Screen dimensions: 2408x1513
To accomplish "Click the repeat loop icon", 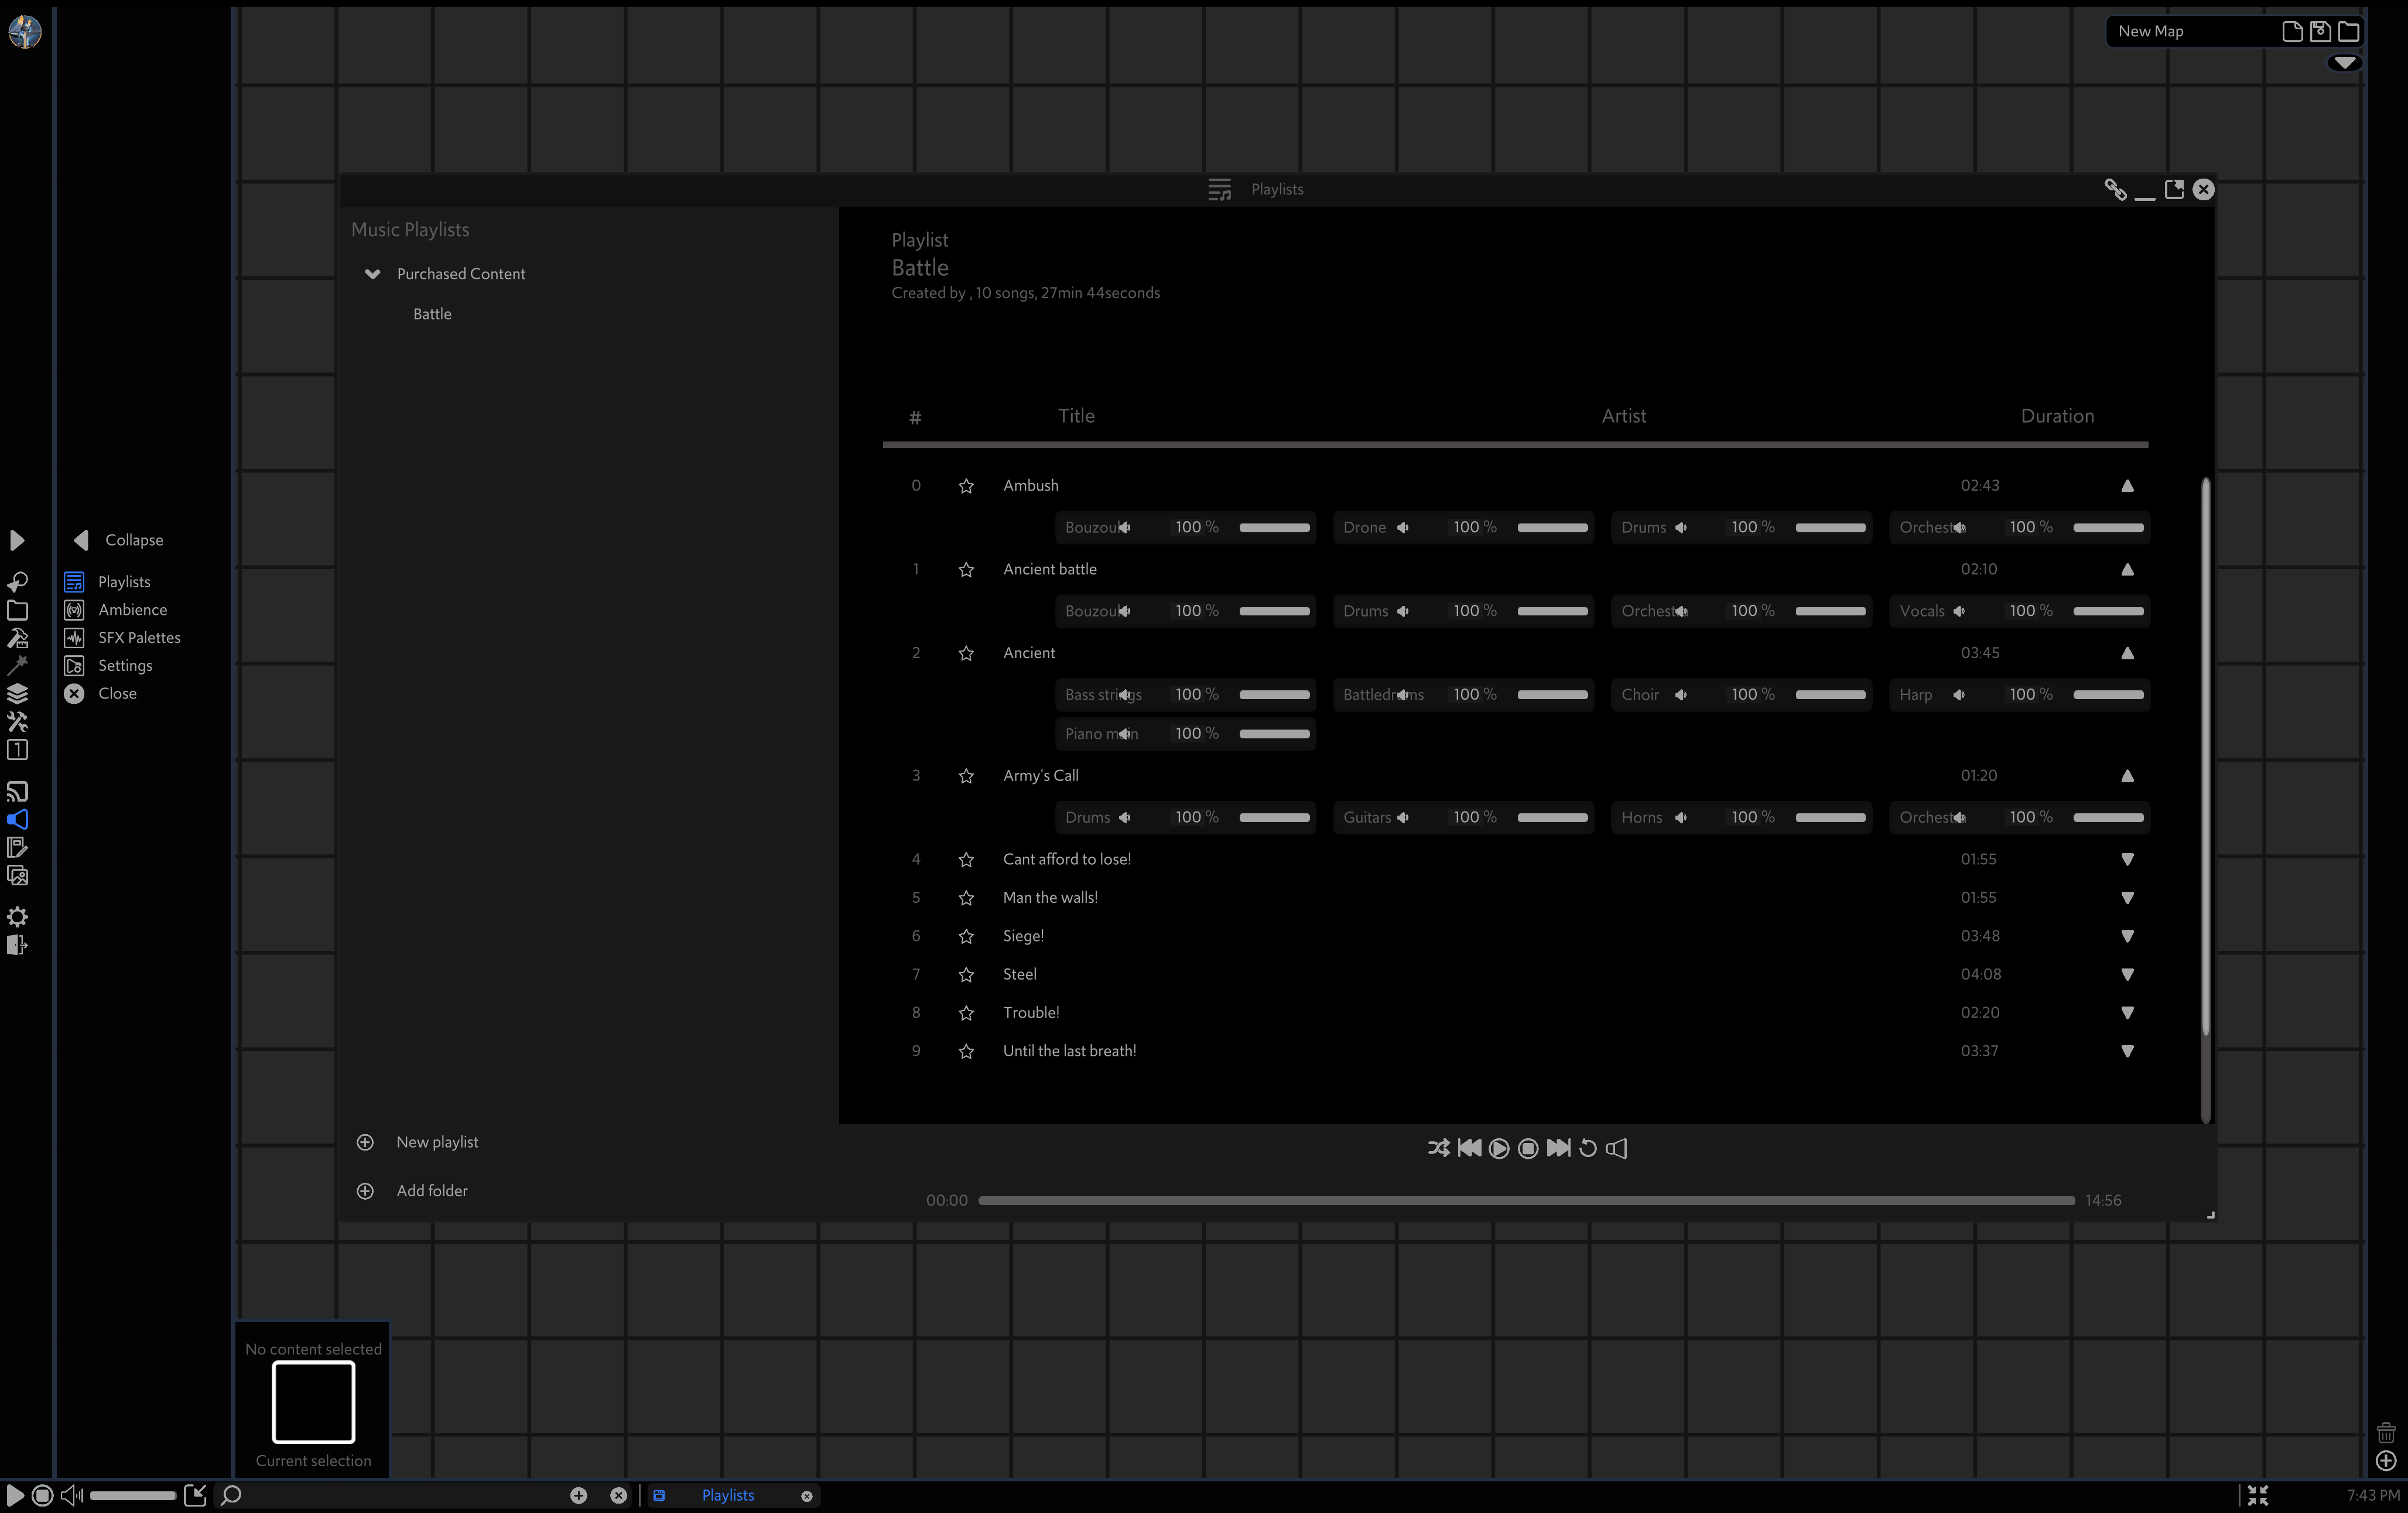I will point(1587,1148).
